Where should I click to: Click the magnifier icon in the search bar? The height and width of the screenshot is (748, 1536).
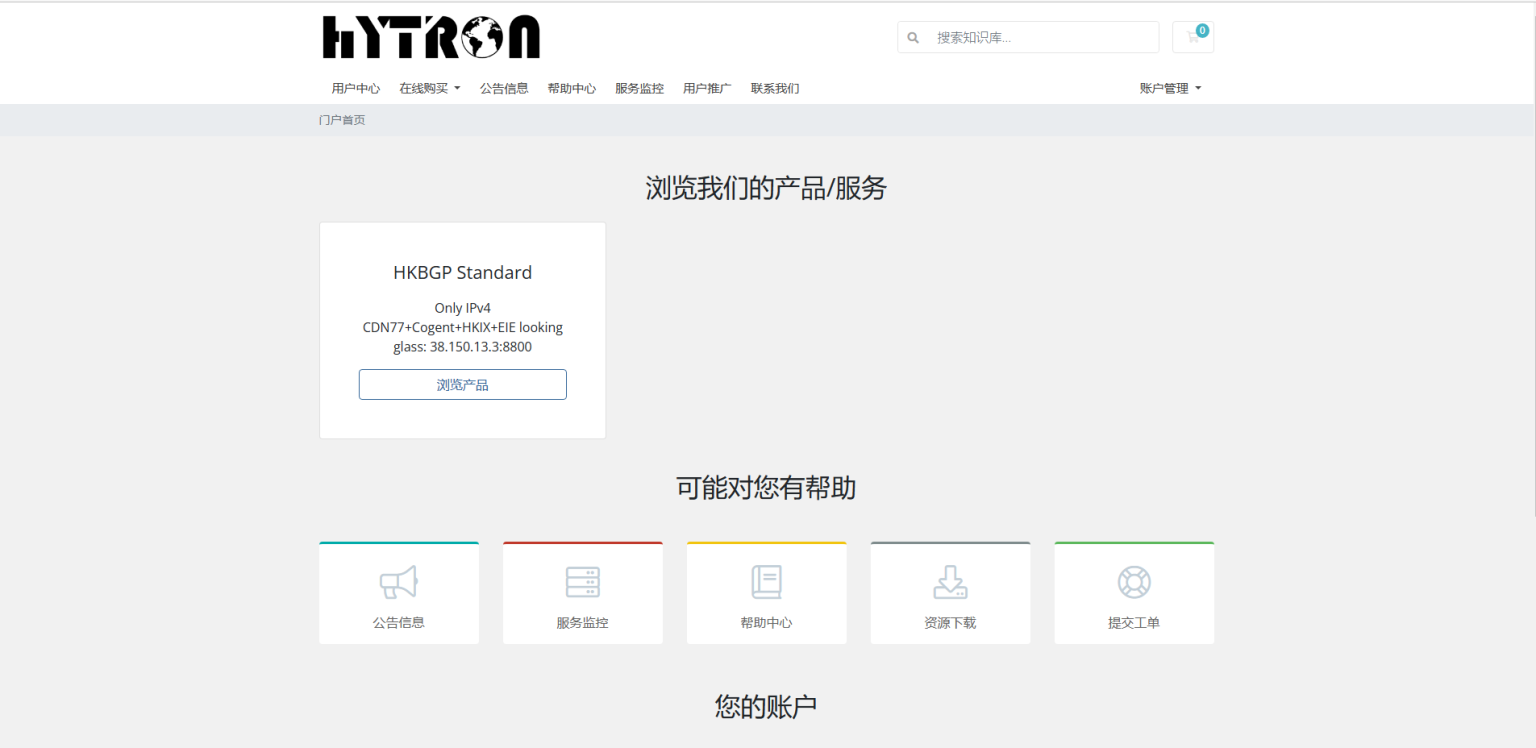coord(913,37)
